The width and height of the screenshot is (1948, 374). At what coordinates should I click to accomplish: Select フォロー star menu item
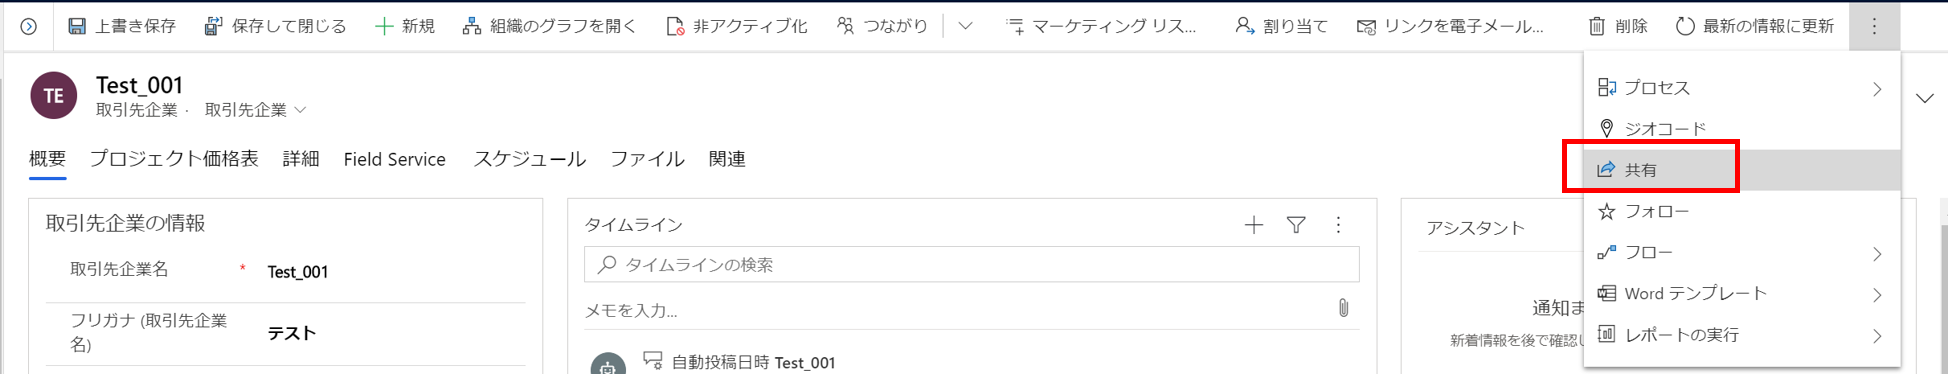1741,211
